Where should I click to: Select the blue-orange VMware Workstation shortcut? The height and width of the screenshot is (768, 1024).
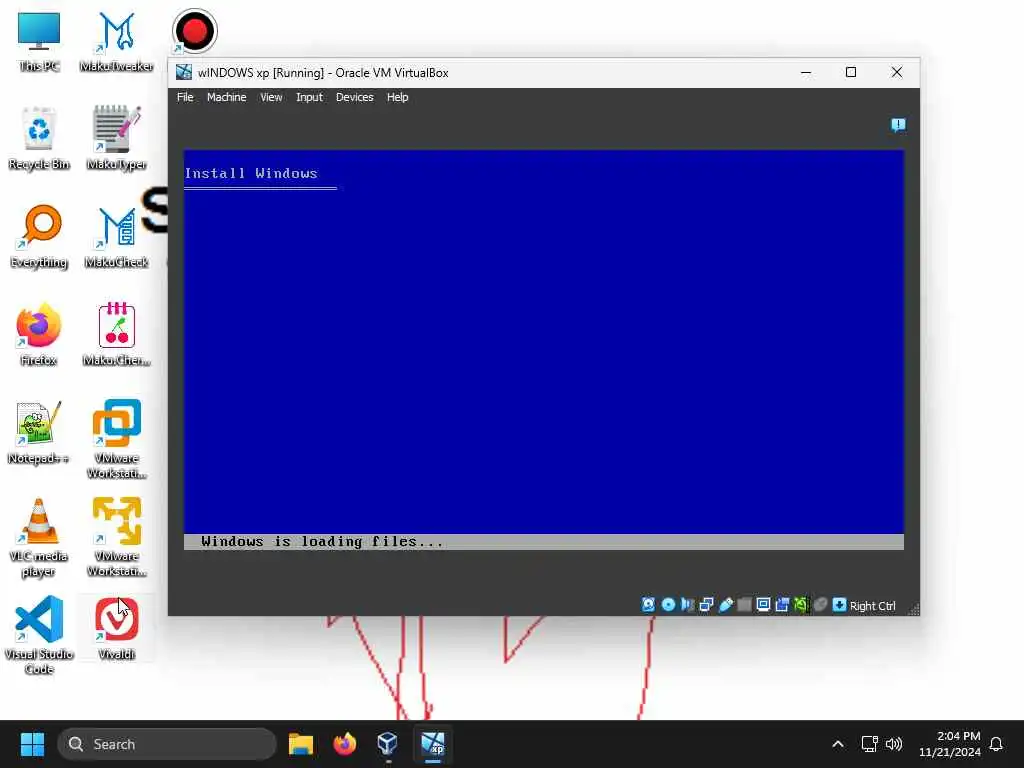[x=117, y=439]
